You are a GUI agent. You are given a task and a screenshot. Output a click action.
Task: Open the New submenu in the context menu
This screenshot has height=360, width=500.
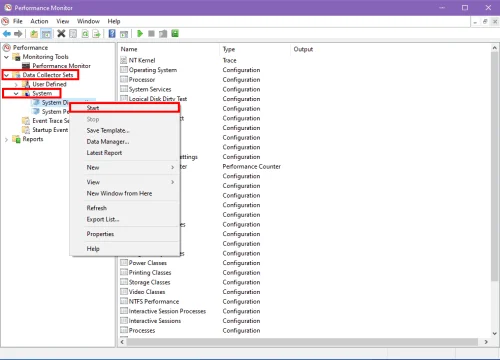pyautogui.click(x=125, y=167)
